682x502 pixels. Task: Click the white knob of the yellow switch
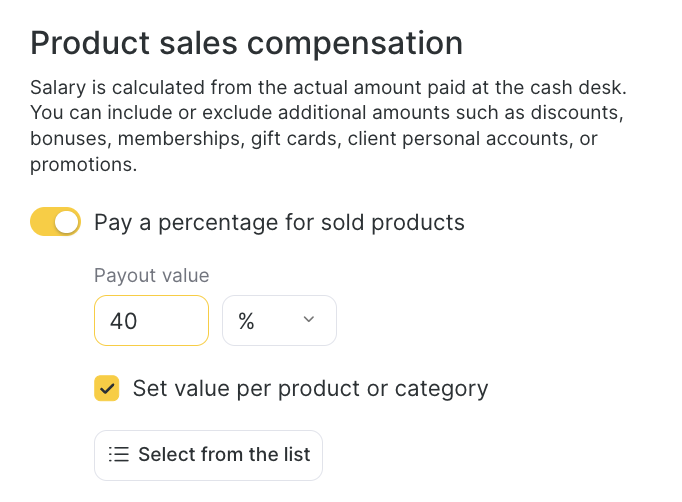pos(66,222)
